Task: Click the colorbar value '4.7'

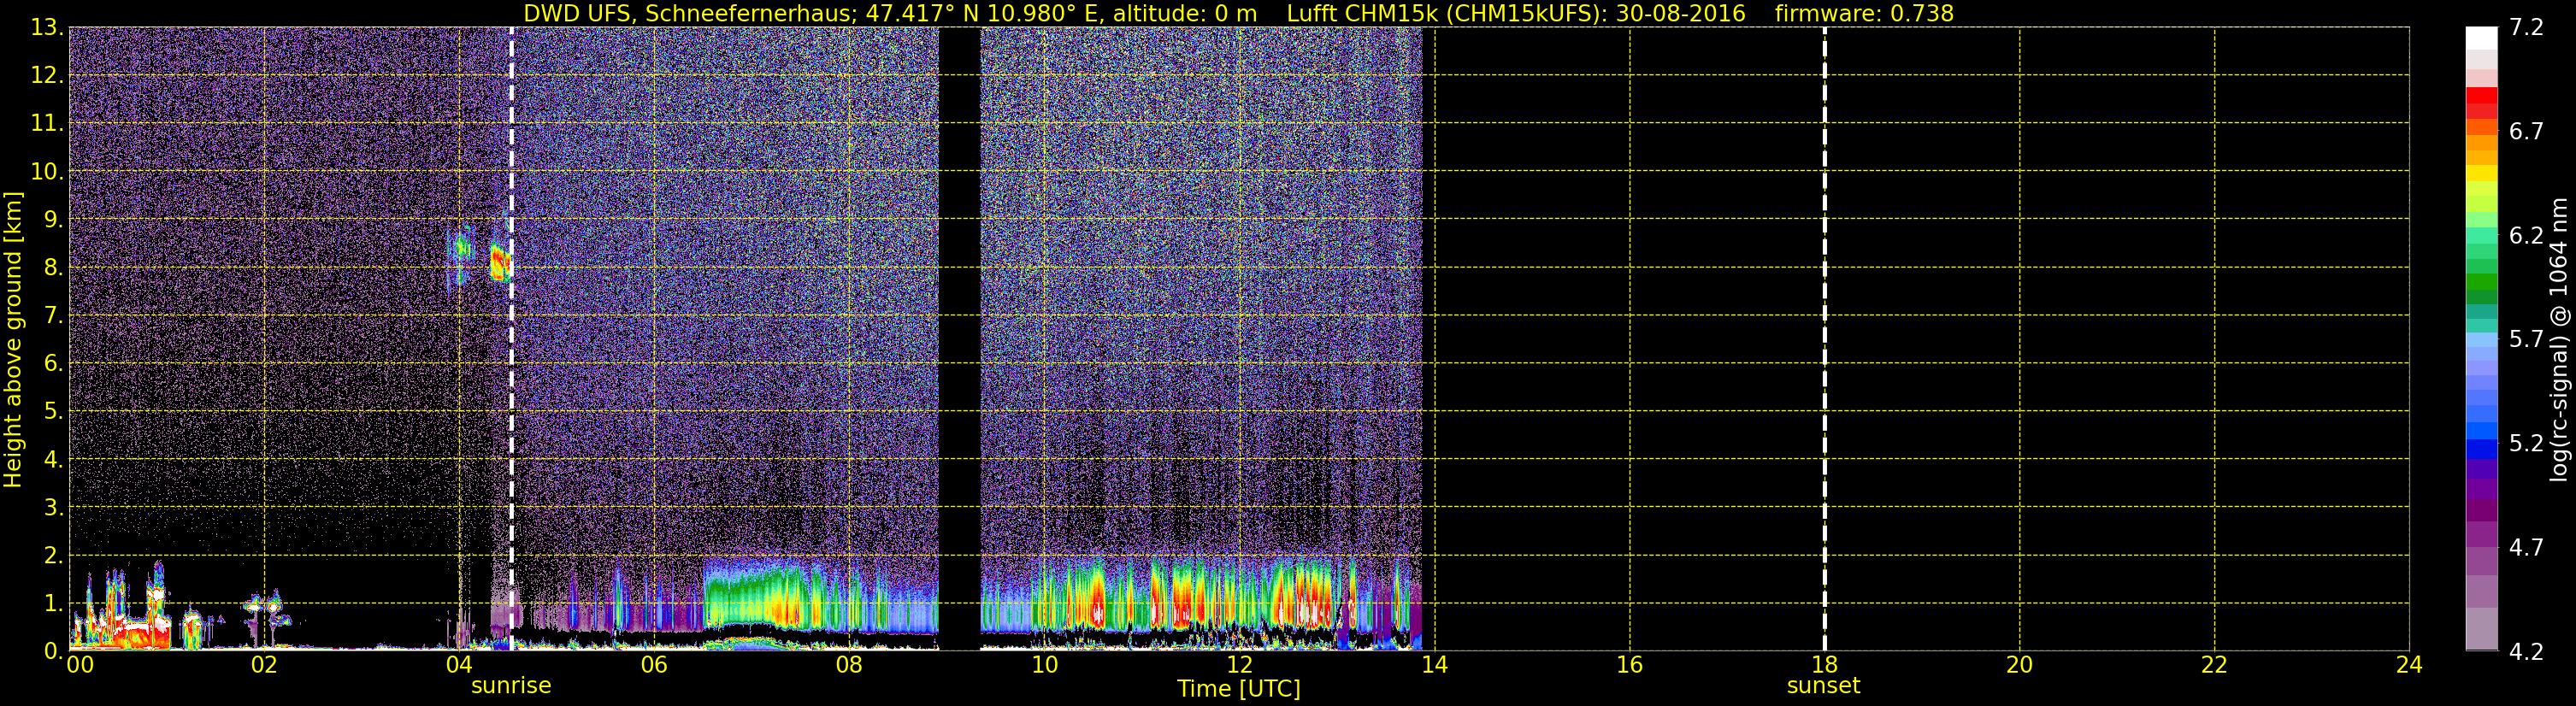Action: tap(2526, 548)
